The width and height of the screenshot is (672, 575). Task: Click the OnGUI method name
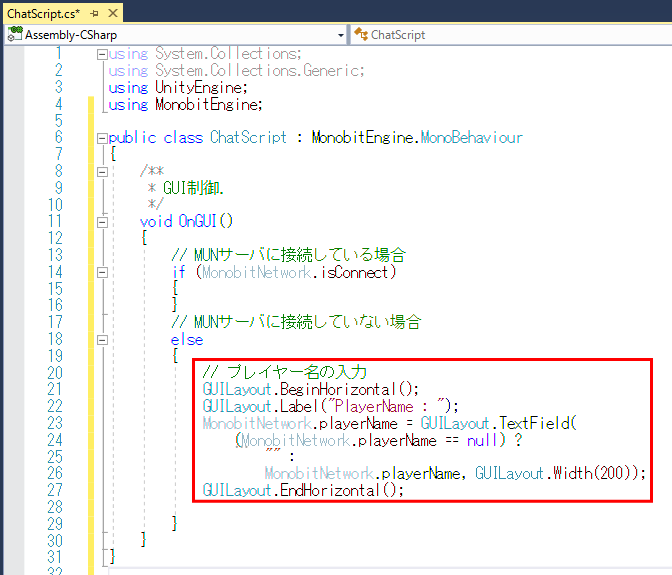[197, 222]
